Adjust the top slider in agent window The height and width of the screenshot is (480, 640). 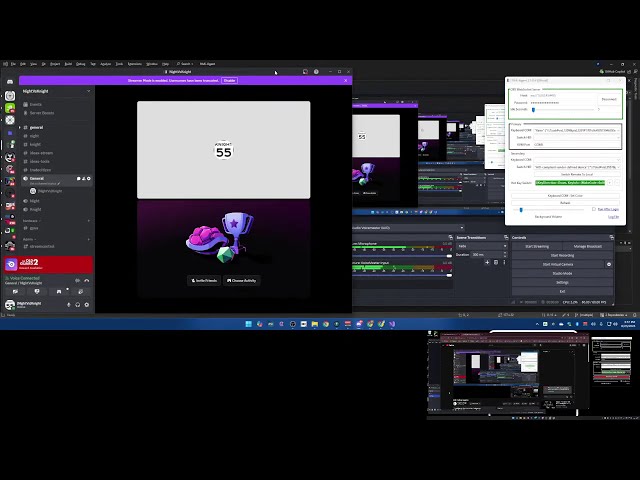click(x=563, y=109)
